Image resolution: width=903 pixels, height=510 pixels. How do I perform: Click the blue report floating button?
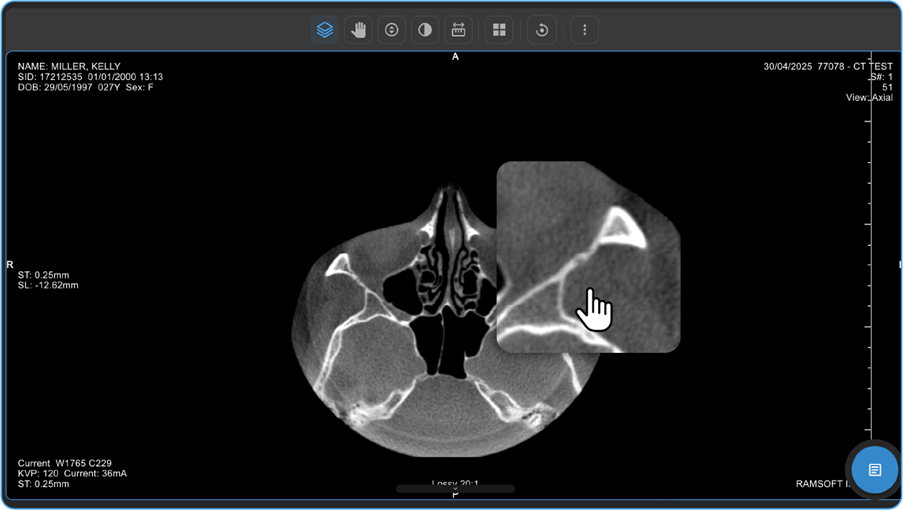coord(874,469)
